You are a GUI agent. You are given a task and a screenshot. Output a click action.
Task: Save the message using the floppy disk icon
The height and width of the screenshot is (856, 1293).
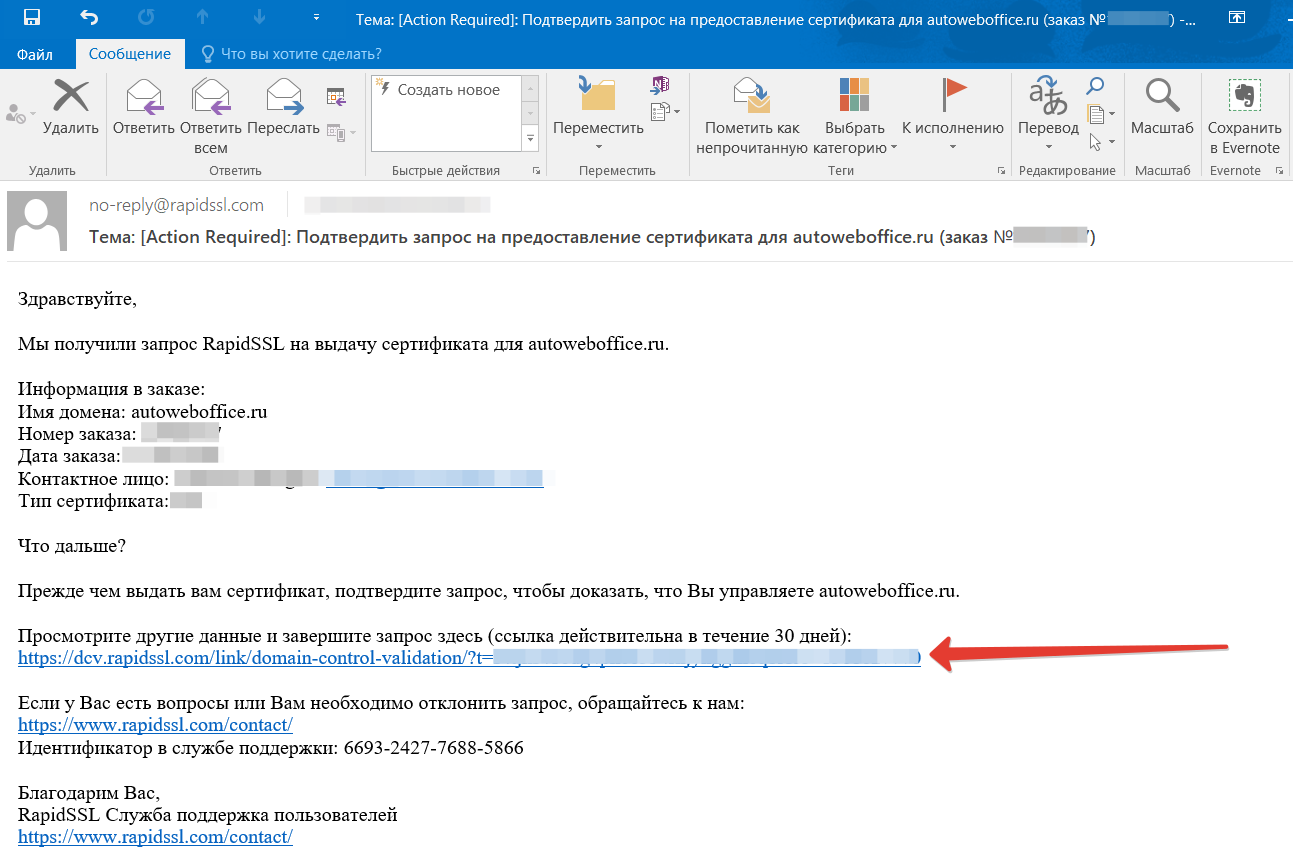31,17
